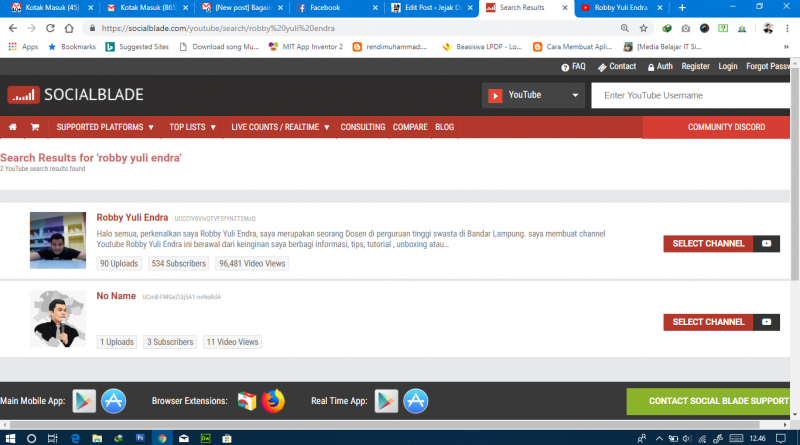Open the shopping cart icon in navbar
The width and height of the screenshot is (800, 445).
click(x=35, y=127)
